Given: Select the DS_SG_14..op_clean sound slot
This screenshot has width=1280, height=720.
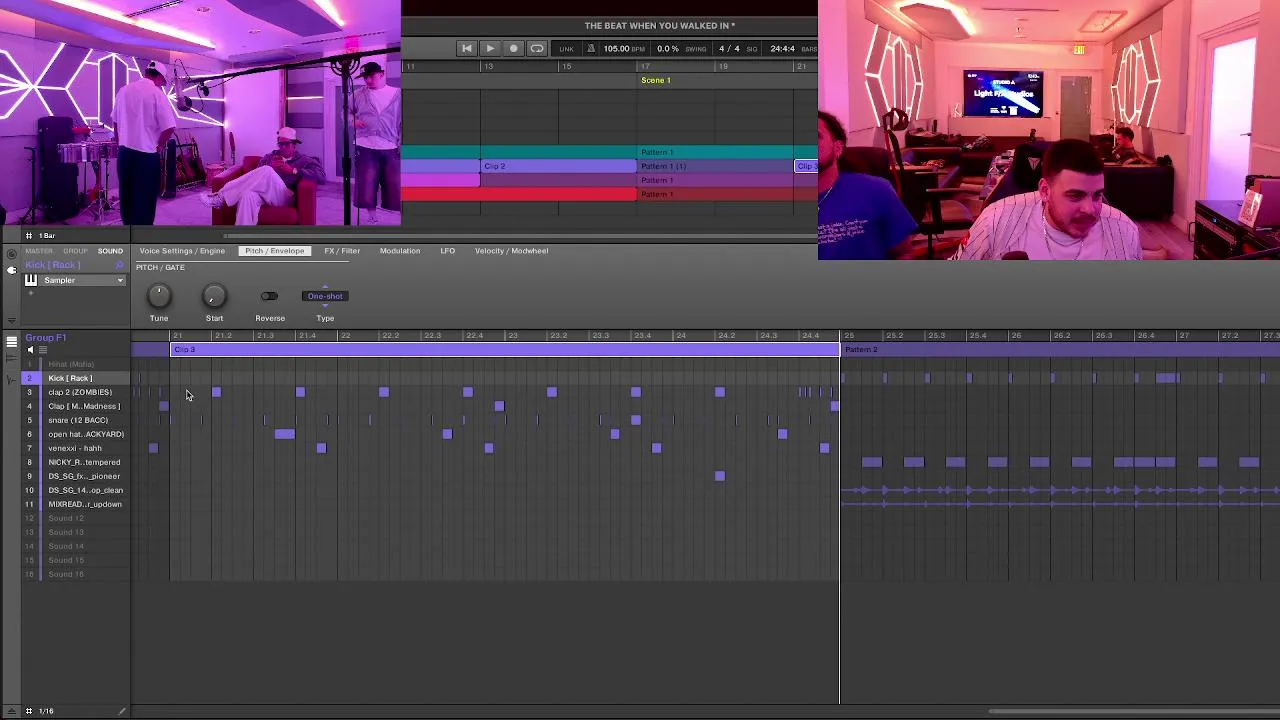Looking at the screenshot, I should [x=76, y=490].
